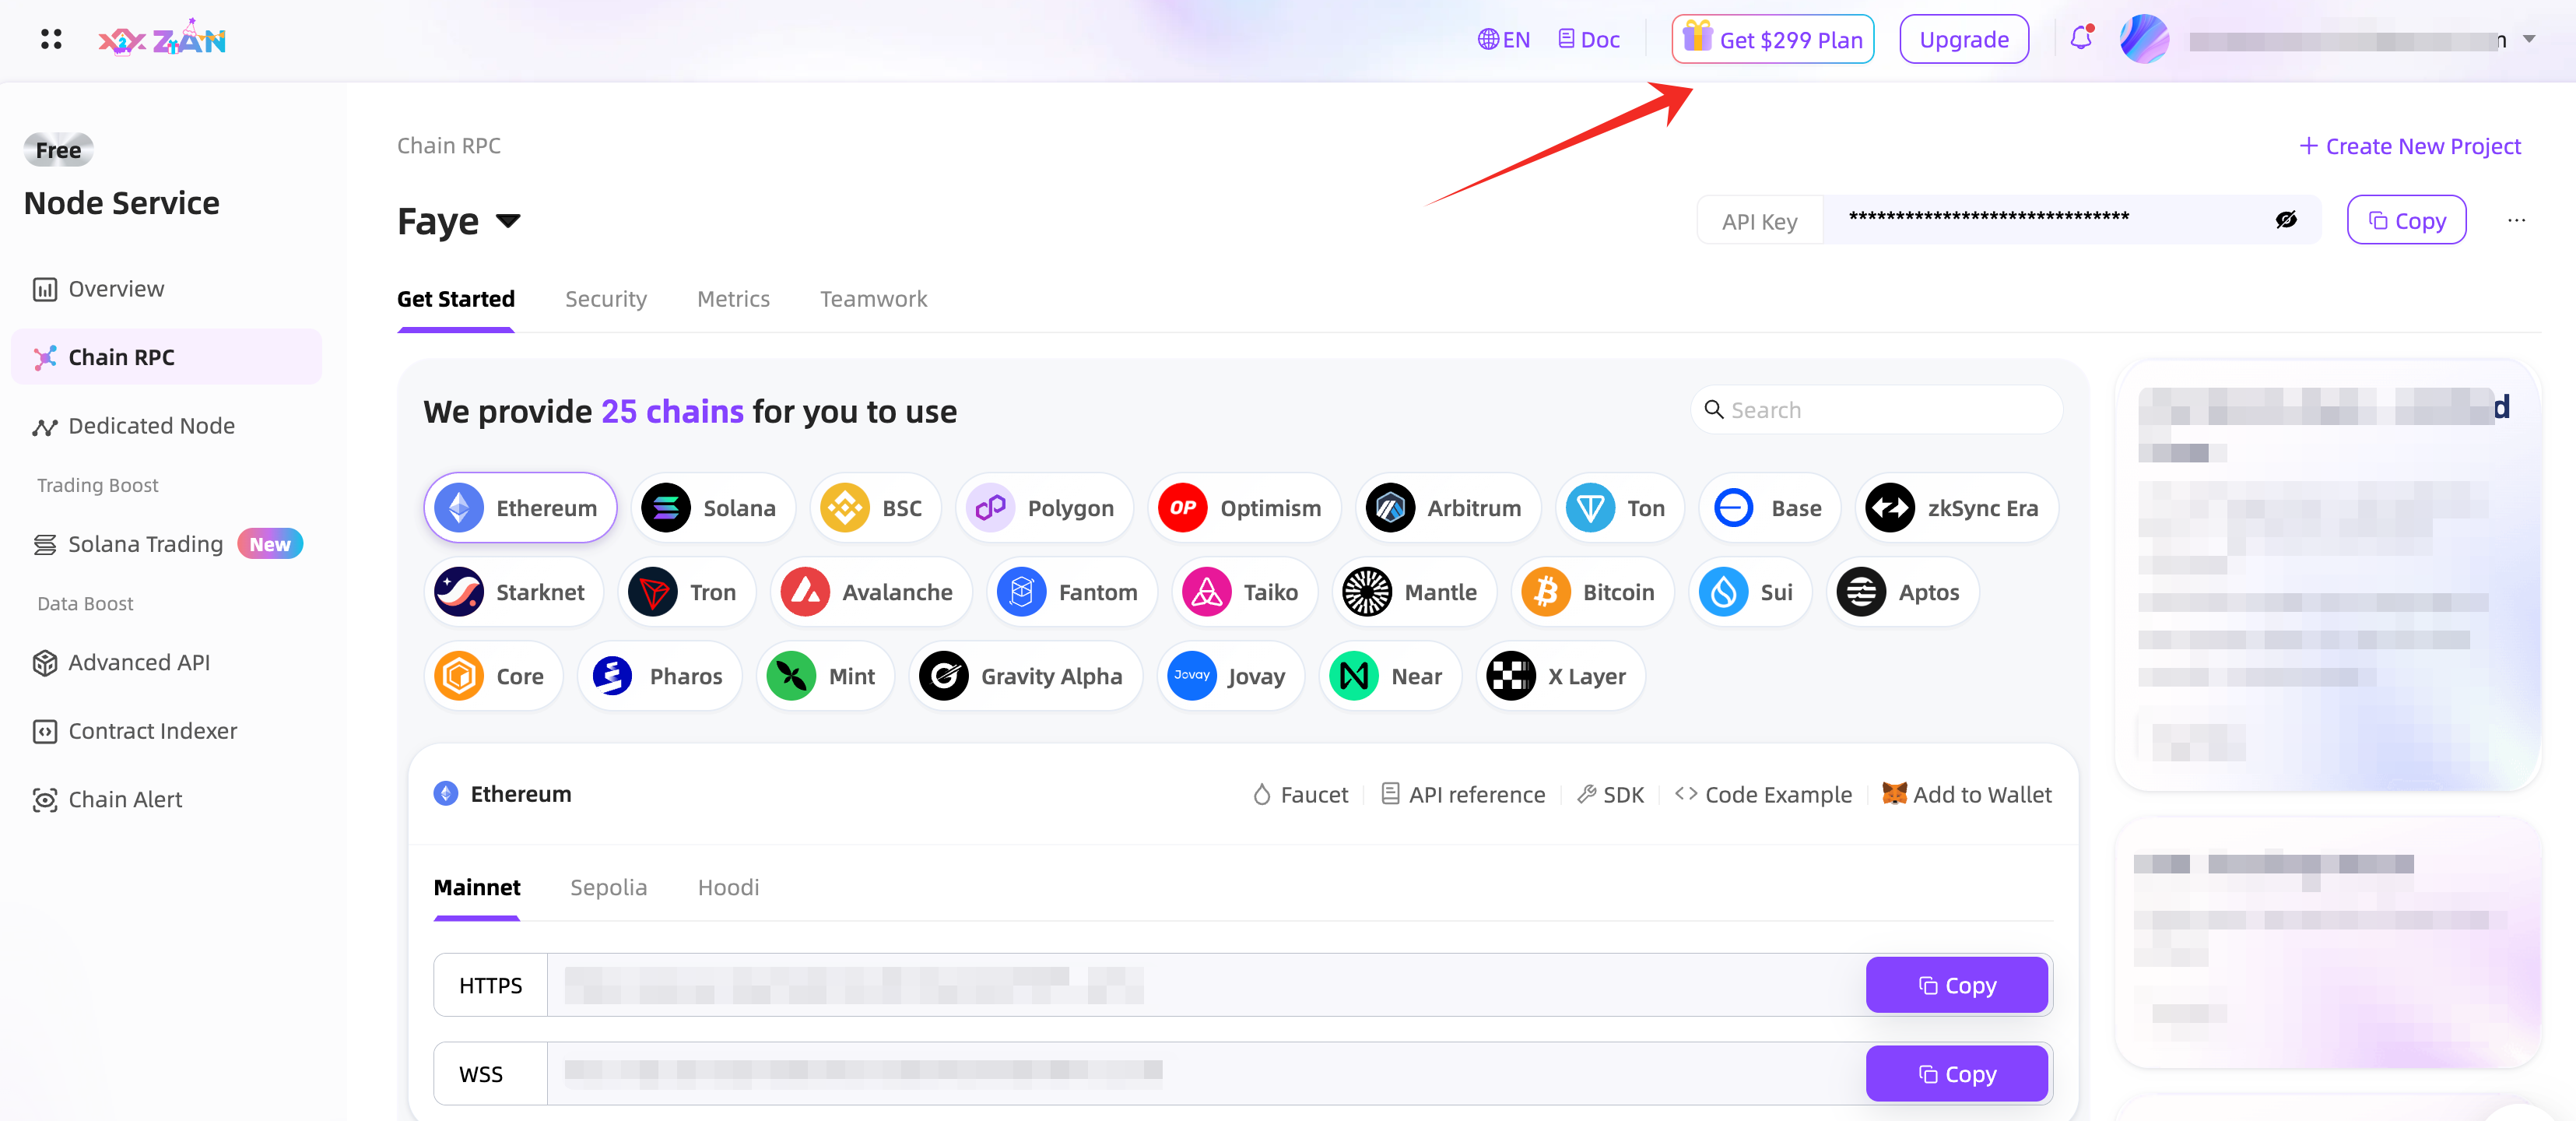2576x1121 pixels.
Task: Select the Solana chain icon
Action: 666,508
